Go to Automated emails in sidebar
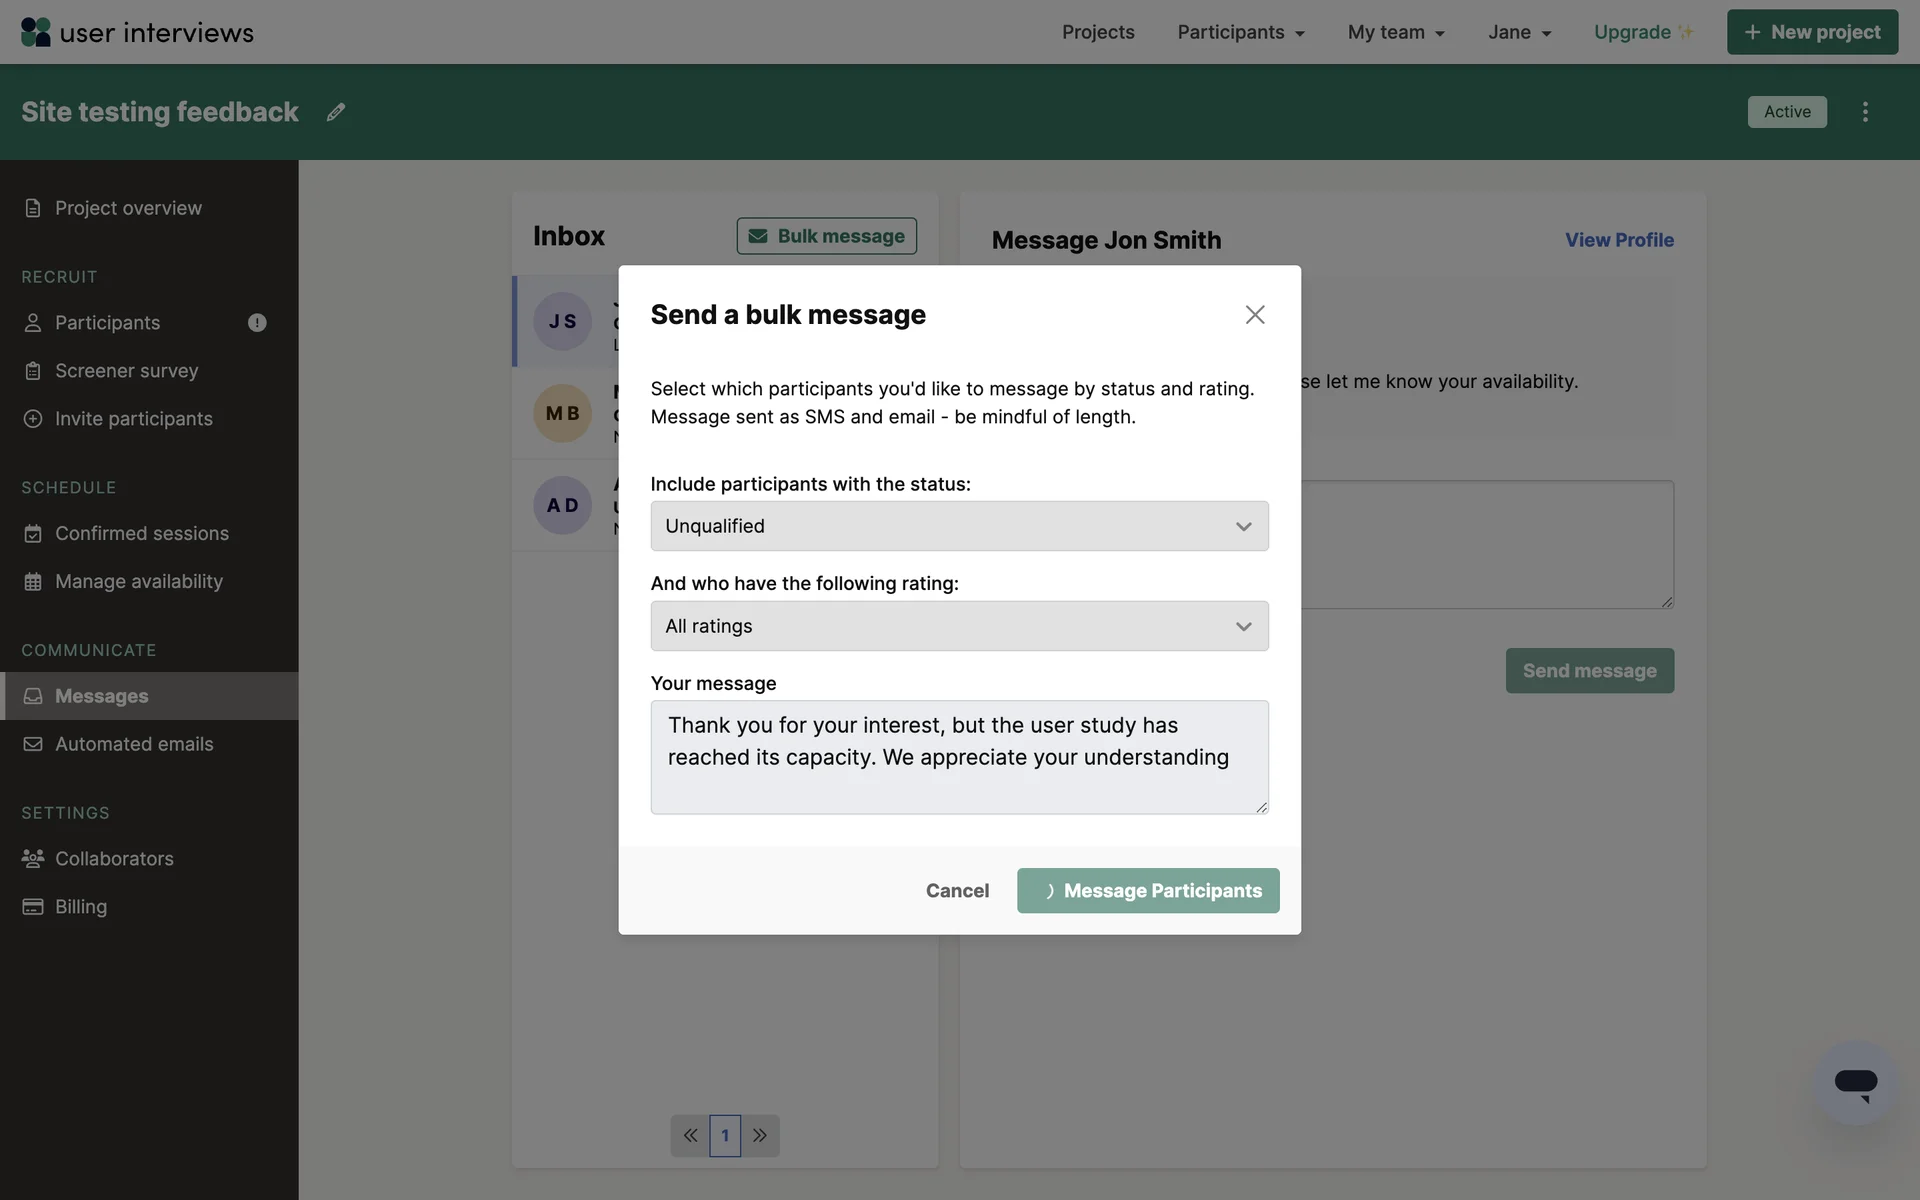 pos(134,744)
